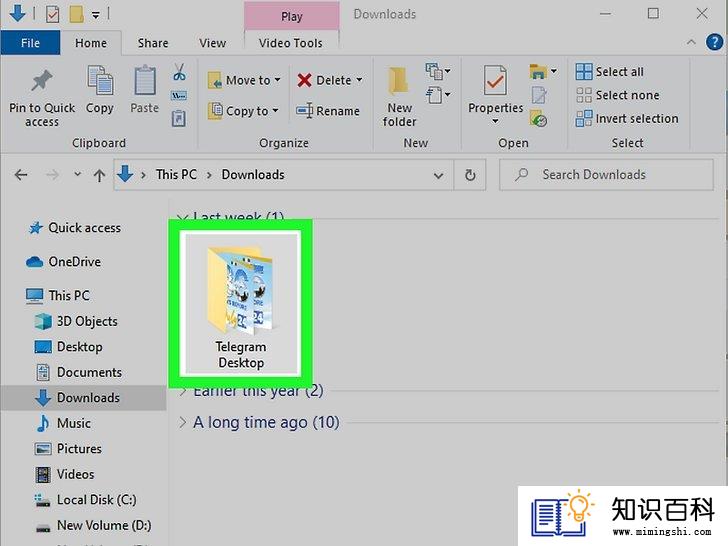
Task: Click the red Delete X icon
Action: click(304, 80)
